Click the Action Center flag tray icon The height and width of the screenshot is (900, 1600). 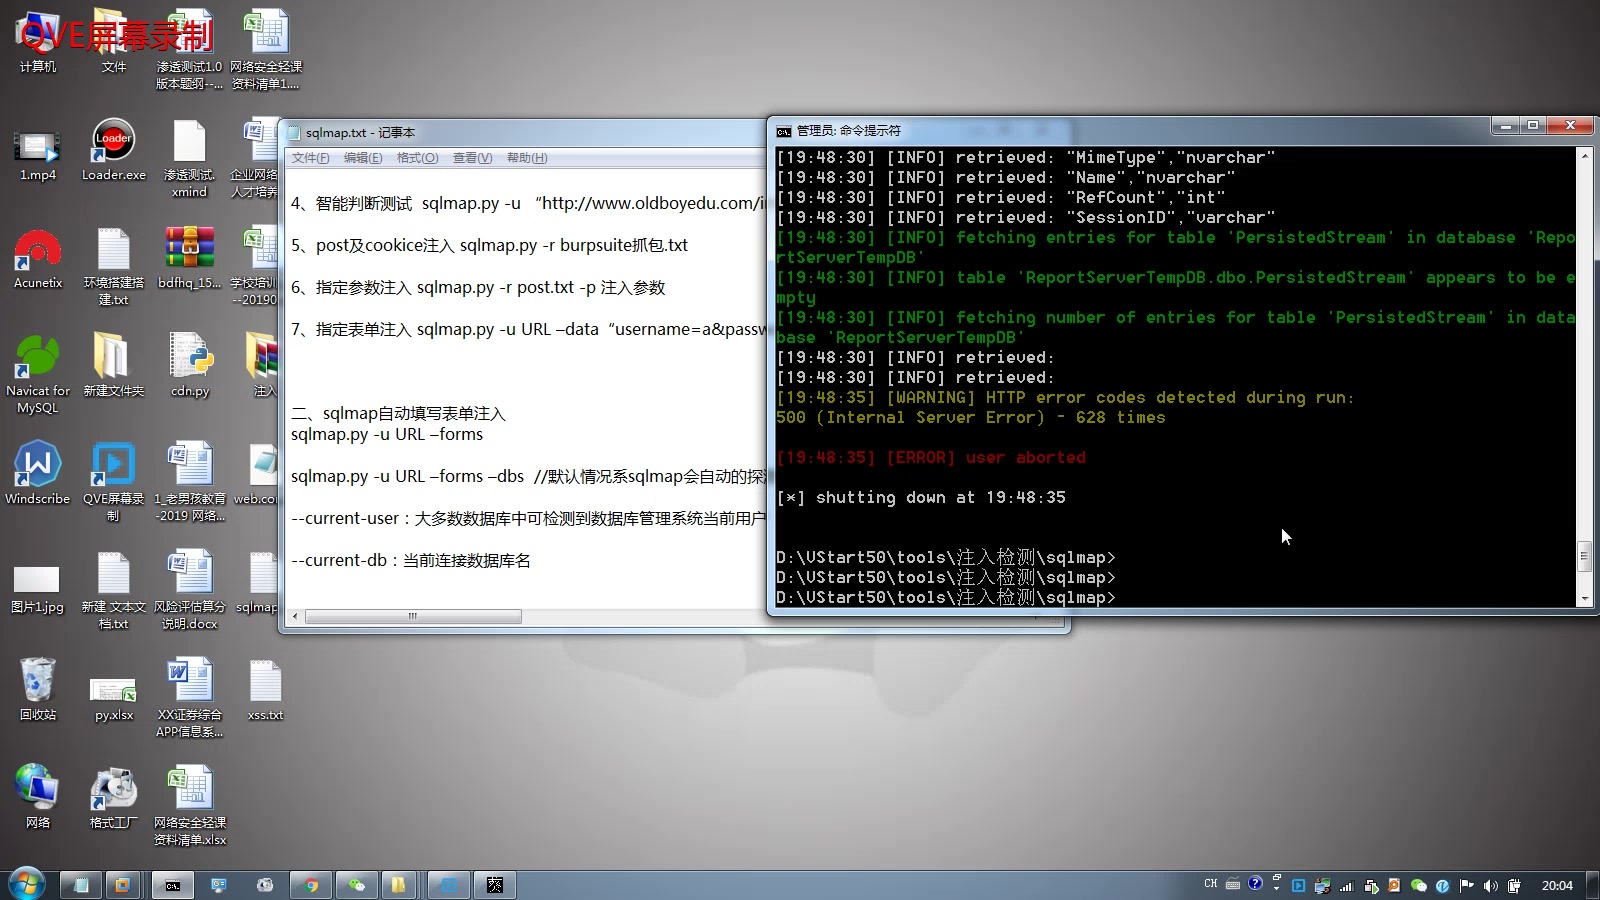point(1467,885)
